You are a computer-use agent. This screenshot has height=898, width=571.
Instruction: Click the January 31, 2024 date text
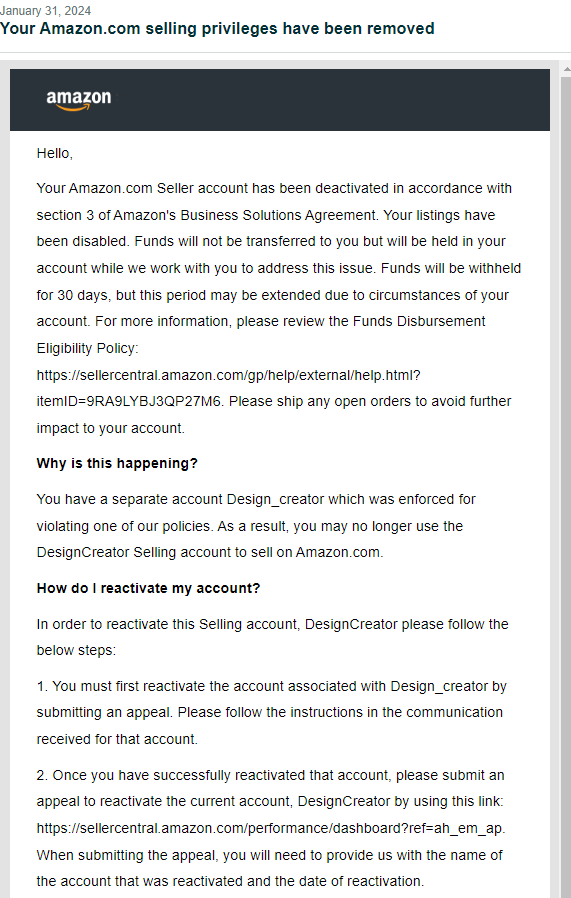(45, 10)
